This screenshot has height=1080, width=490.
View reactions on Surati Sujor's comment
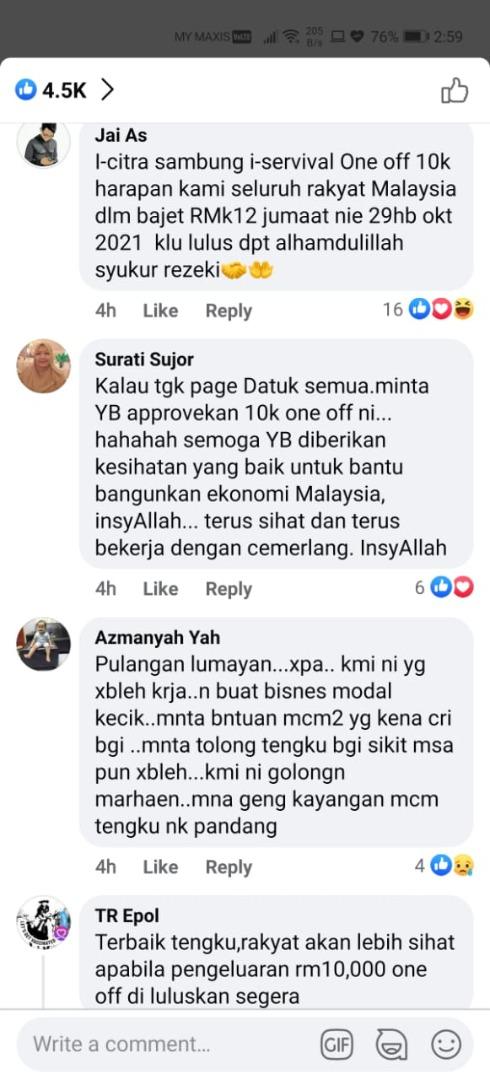point(445,587)
